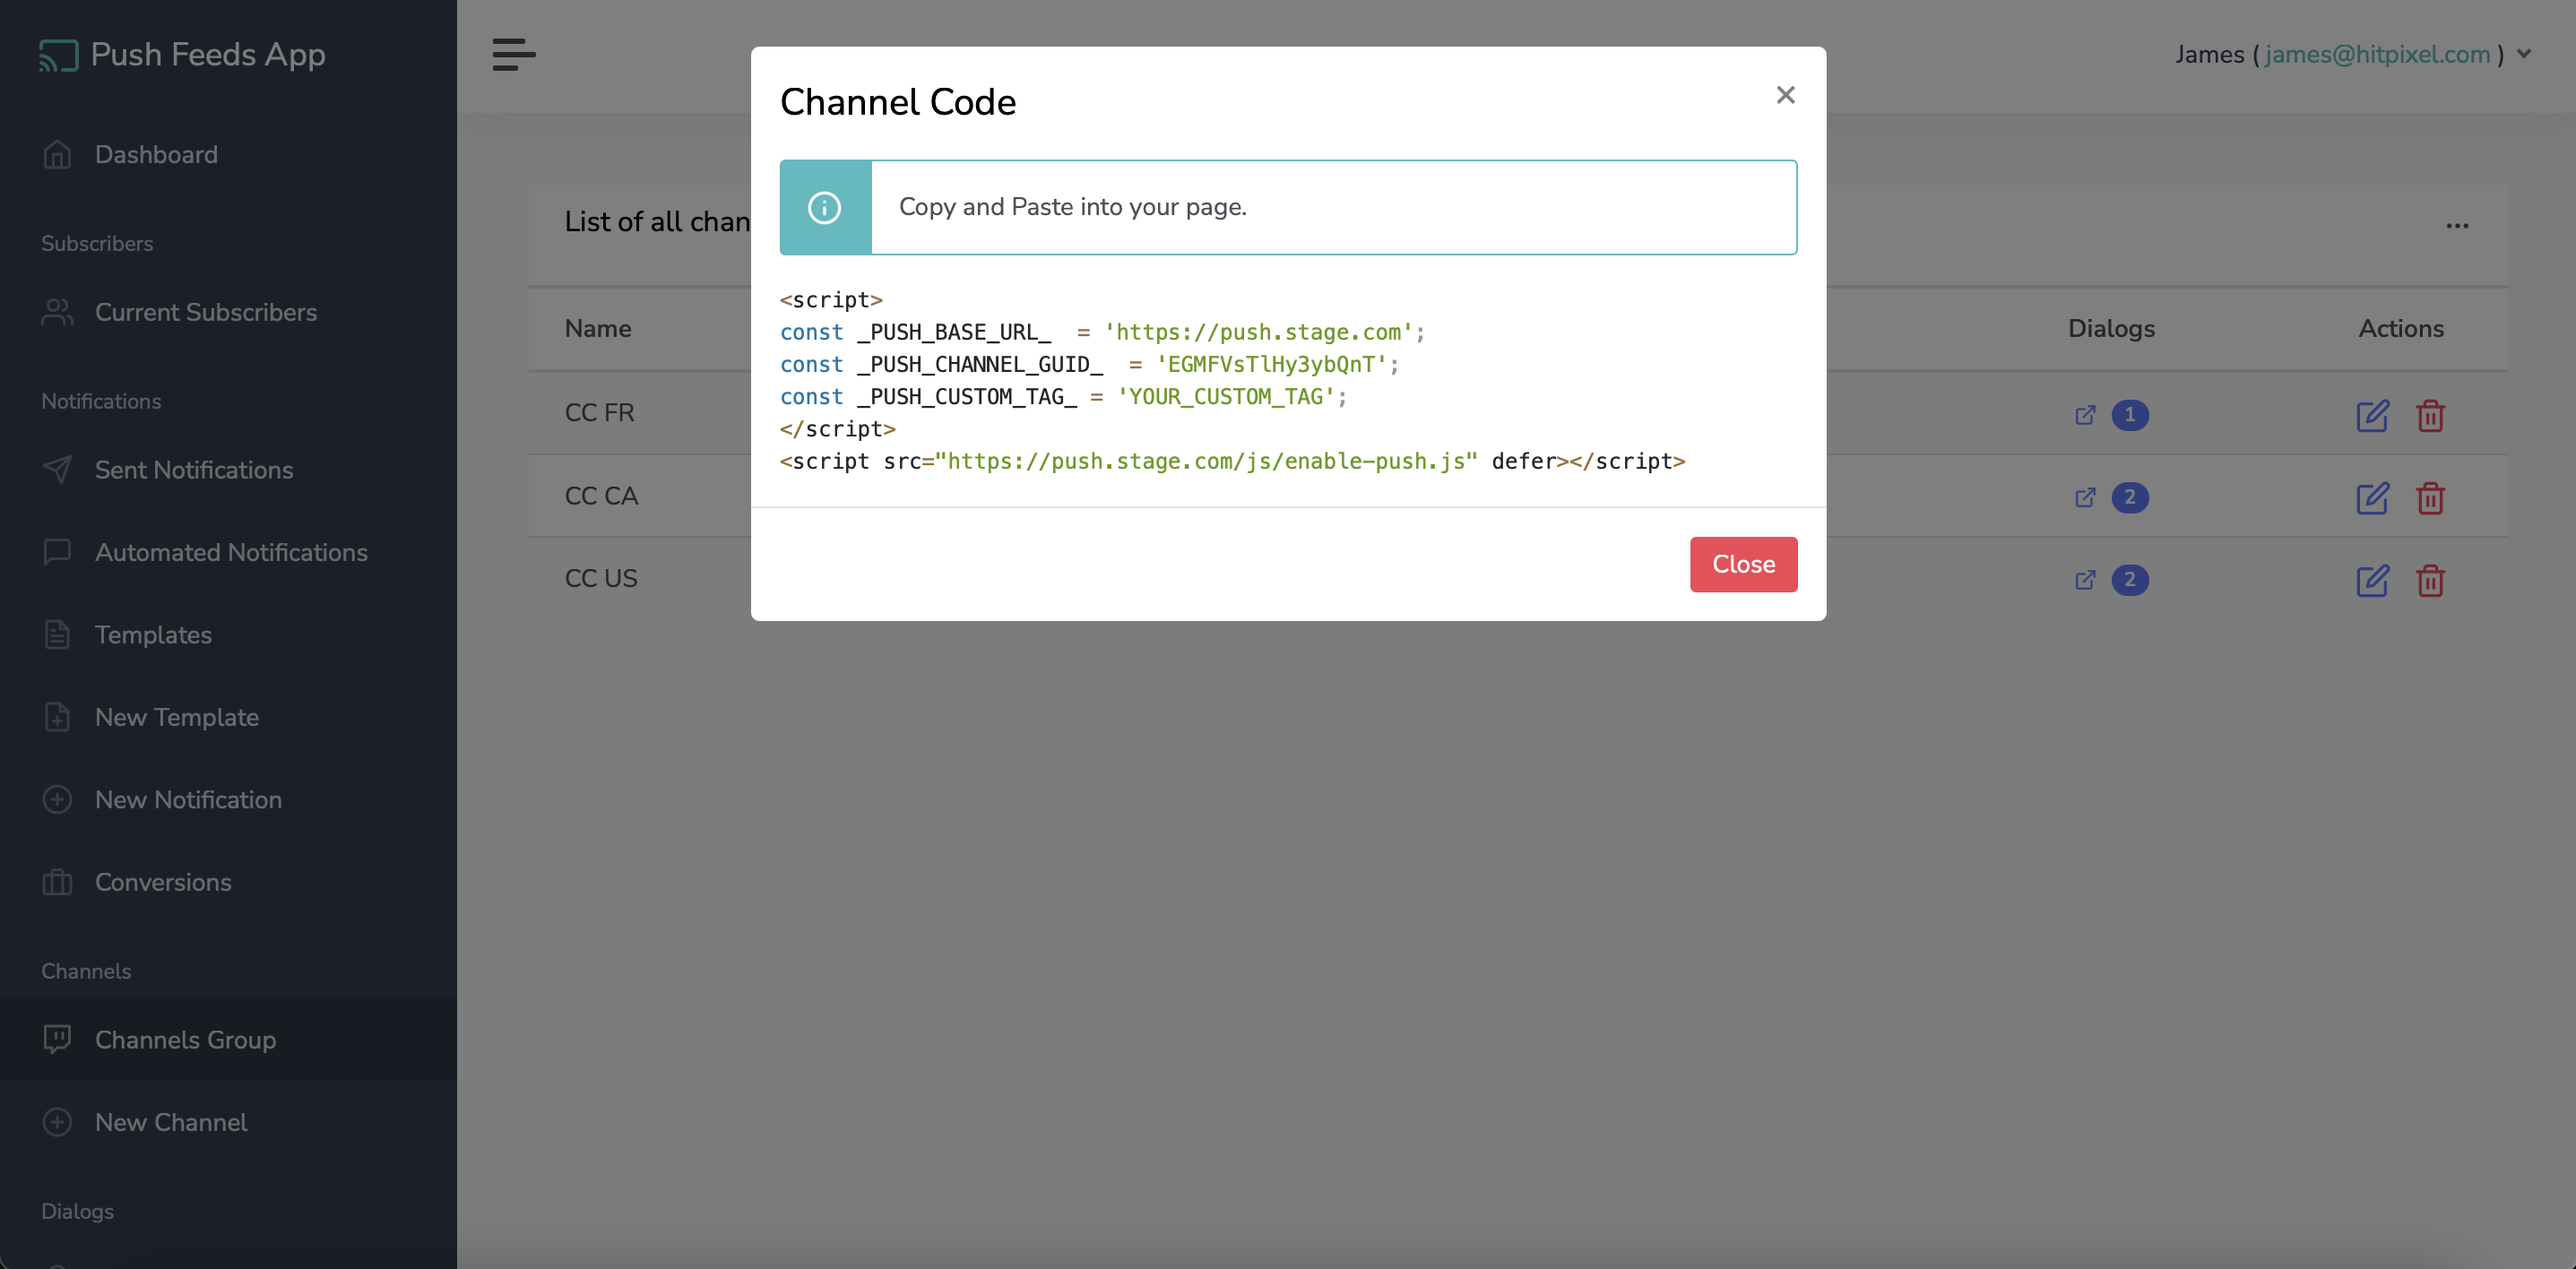The height and width of the screenshot is (1269, 2576).
Task: Click the Name column header
Action: (598, 329)
